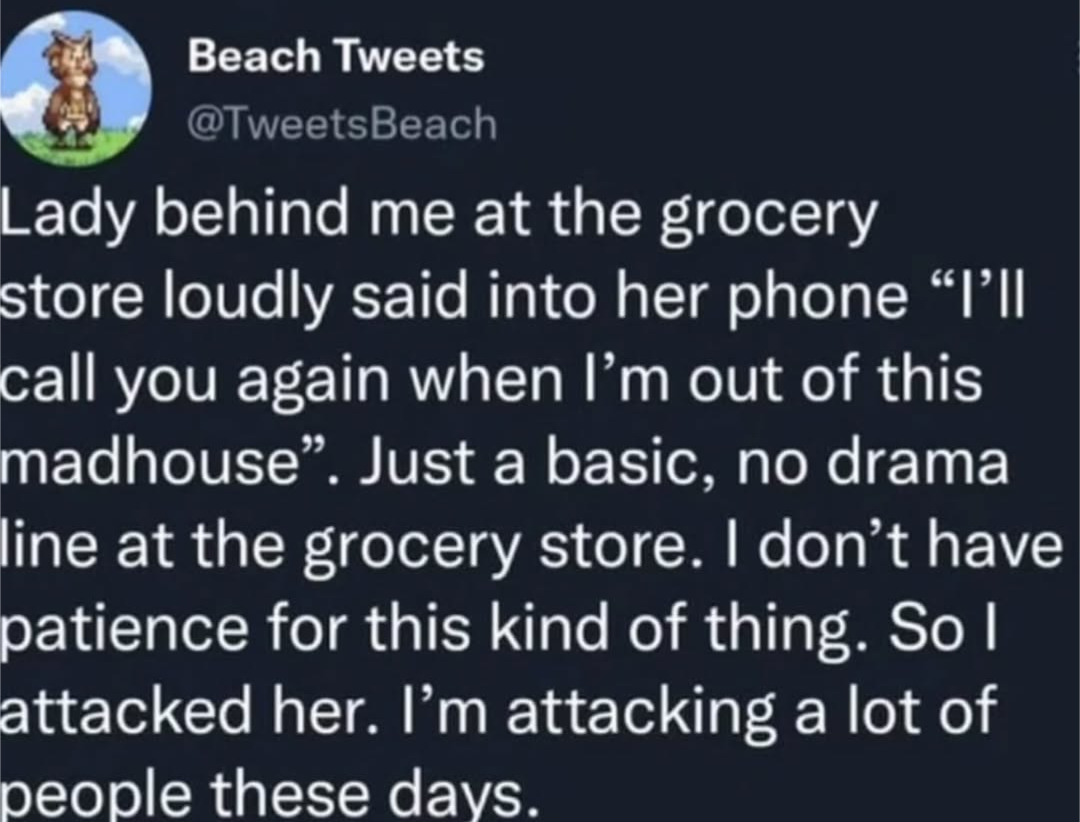Click the @TweetsBeach handle
Image resolution: width=1080 pixels, height=822 pixels.
click(341, 123)
